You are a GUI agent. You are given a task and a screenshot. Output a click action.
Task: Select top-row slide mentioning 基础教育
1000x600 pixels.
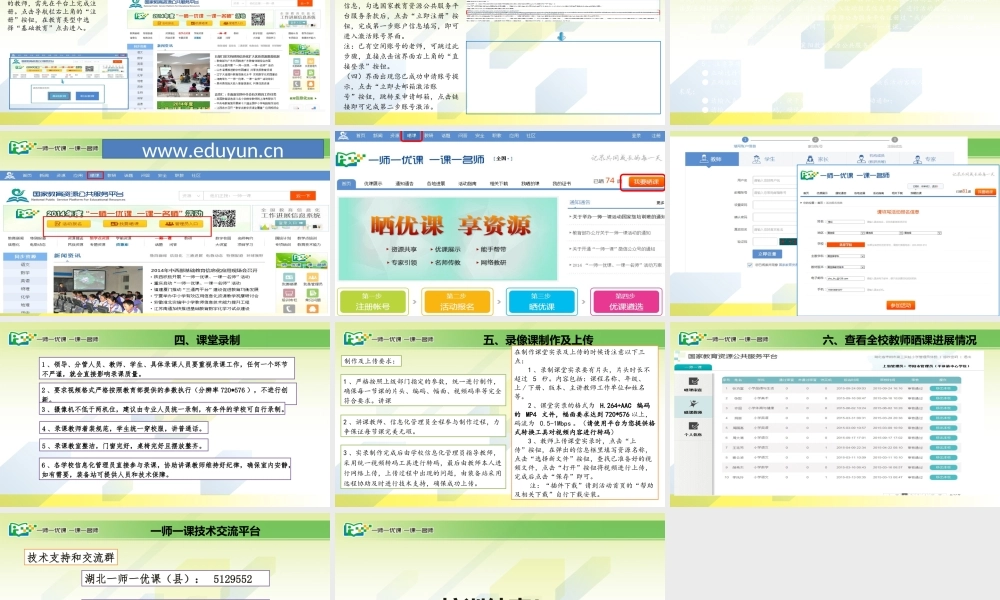[x=165, y=62]
